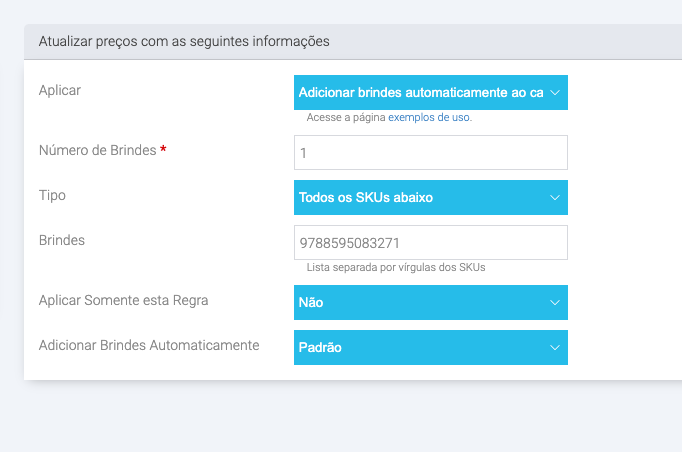Click the 'Aplicar' field label
The width and height of the screenshot is (682, 452).
[x=59, y=90]
